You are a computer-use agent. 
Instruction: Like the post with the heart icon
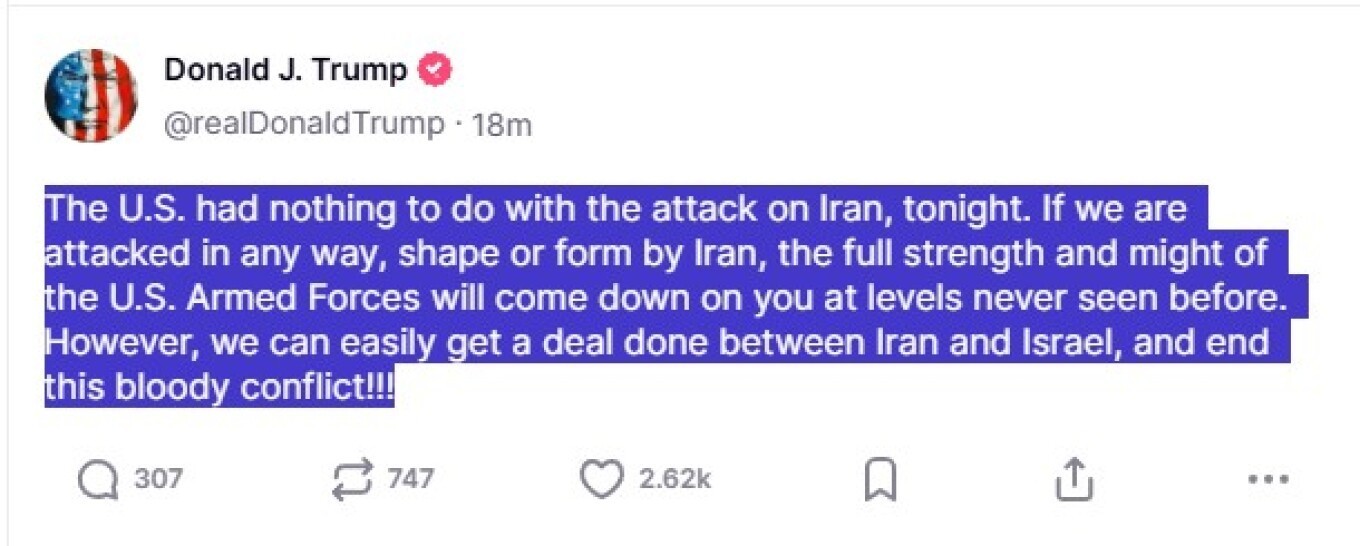[x=601, y=479]
